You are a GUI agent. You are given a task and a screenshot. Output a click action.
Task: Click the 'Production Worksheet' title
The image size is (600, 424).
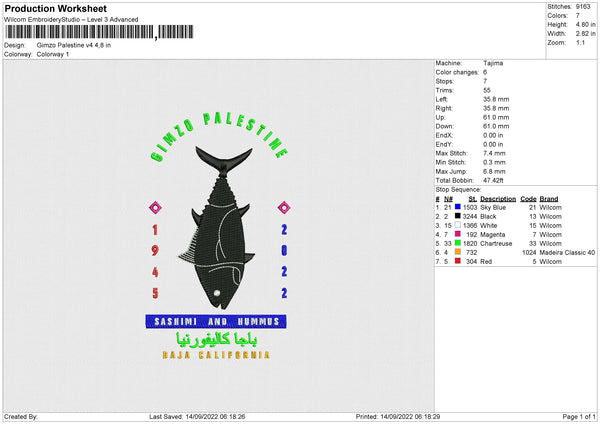click(x=55, y=8)
